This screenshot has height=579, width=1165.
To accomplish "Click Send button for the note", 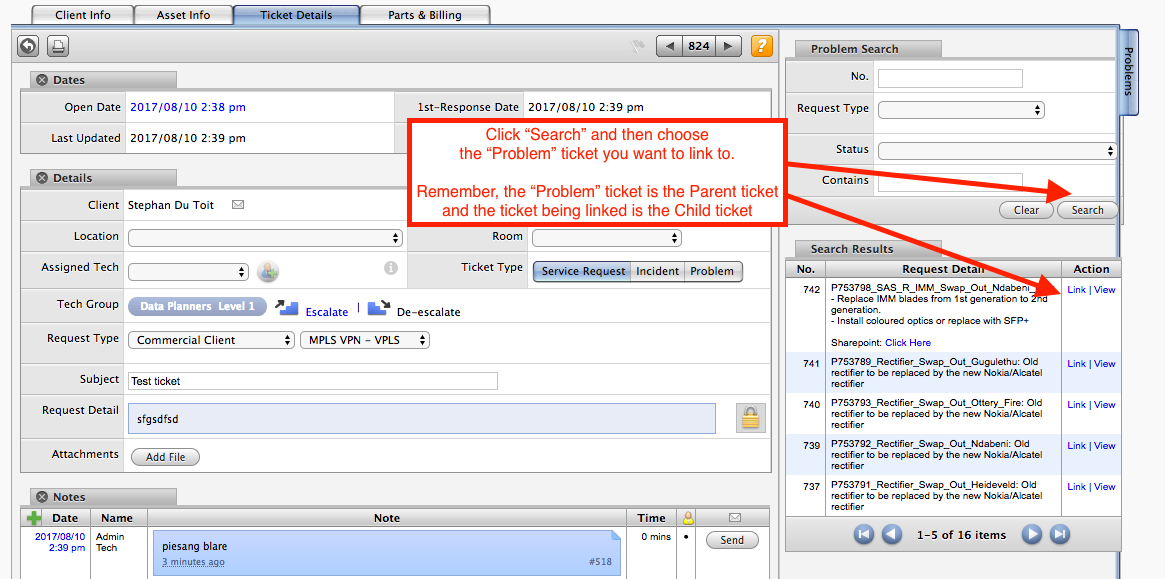I will 732,540.
